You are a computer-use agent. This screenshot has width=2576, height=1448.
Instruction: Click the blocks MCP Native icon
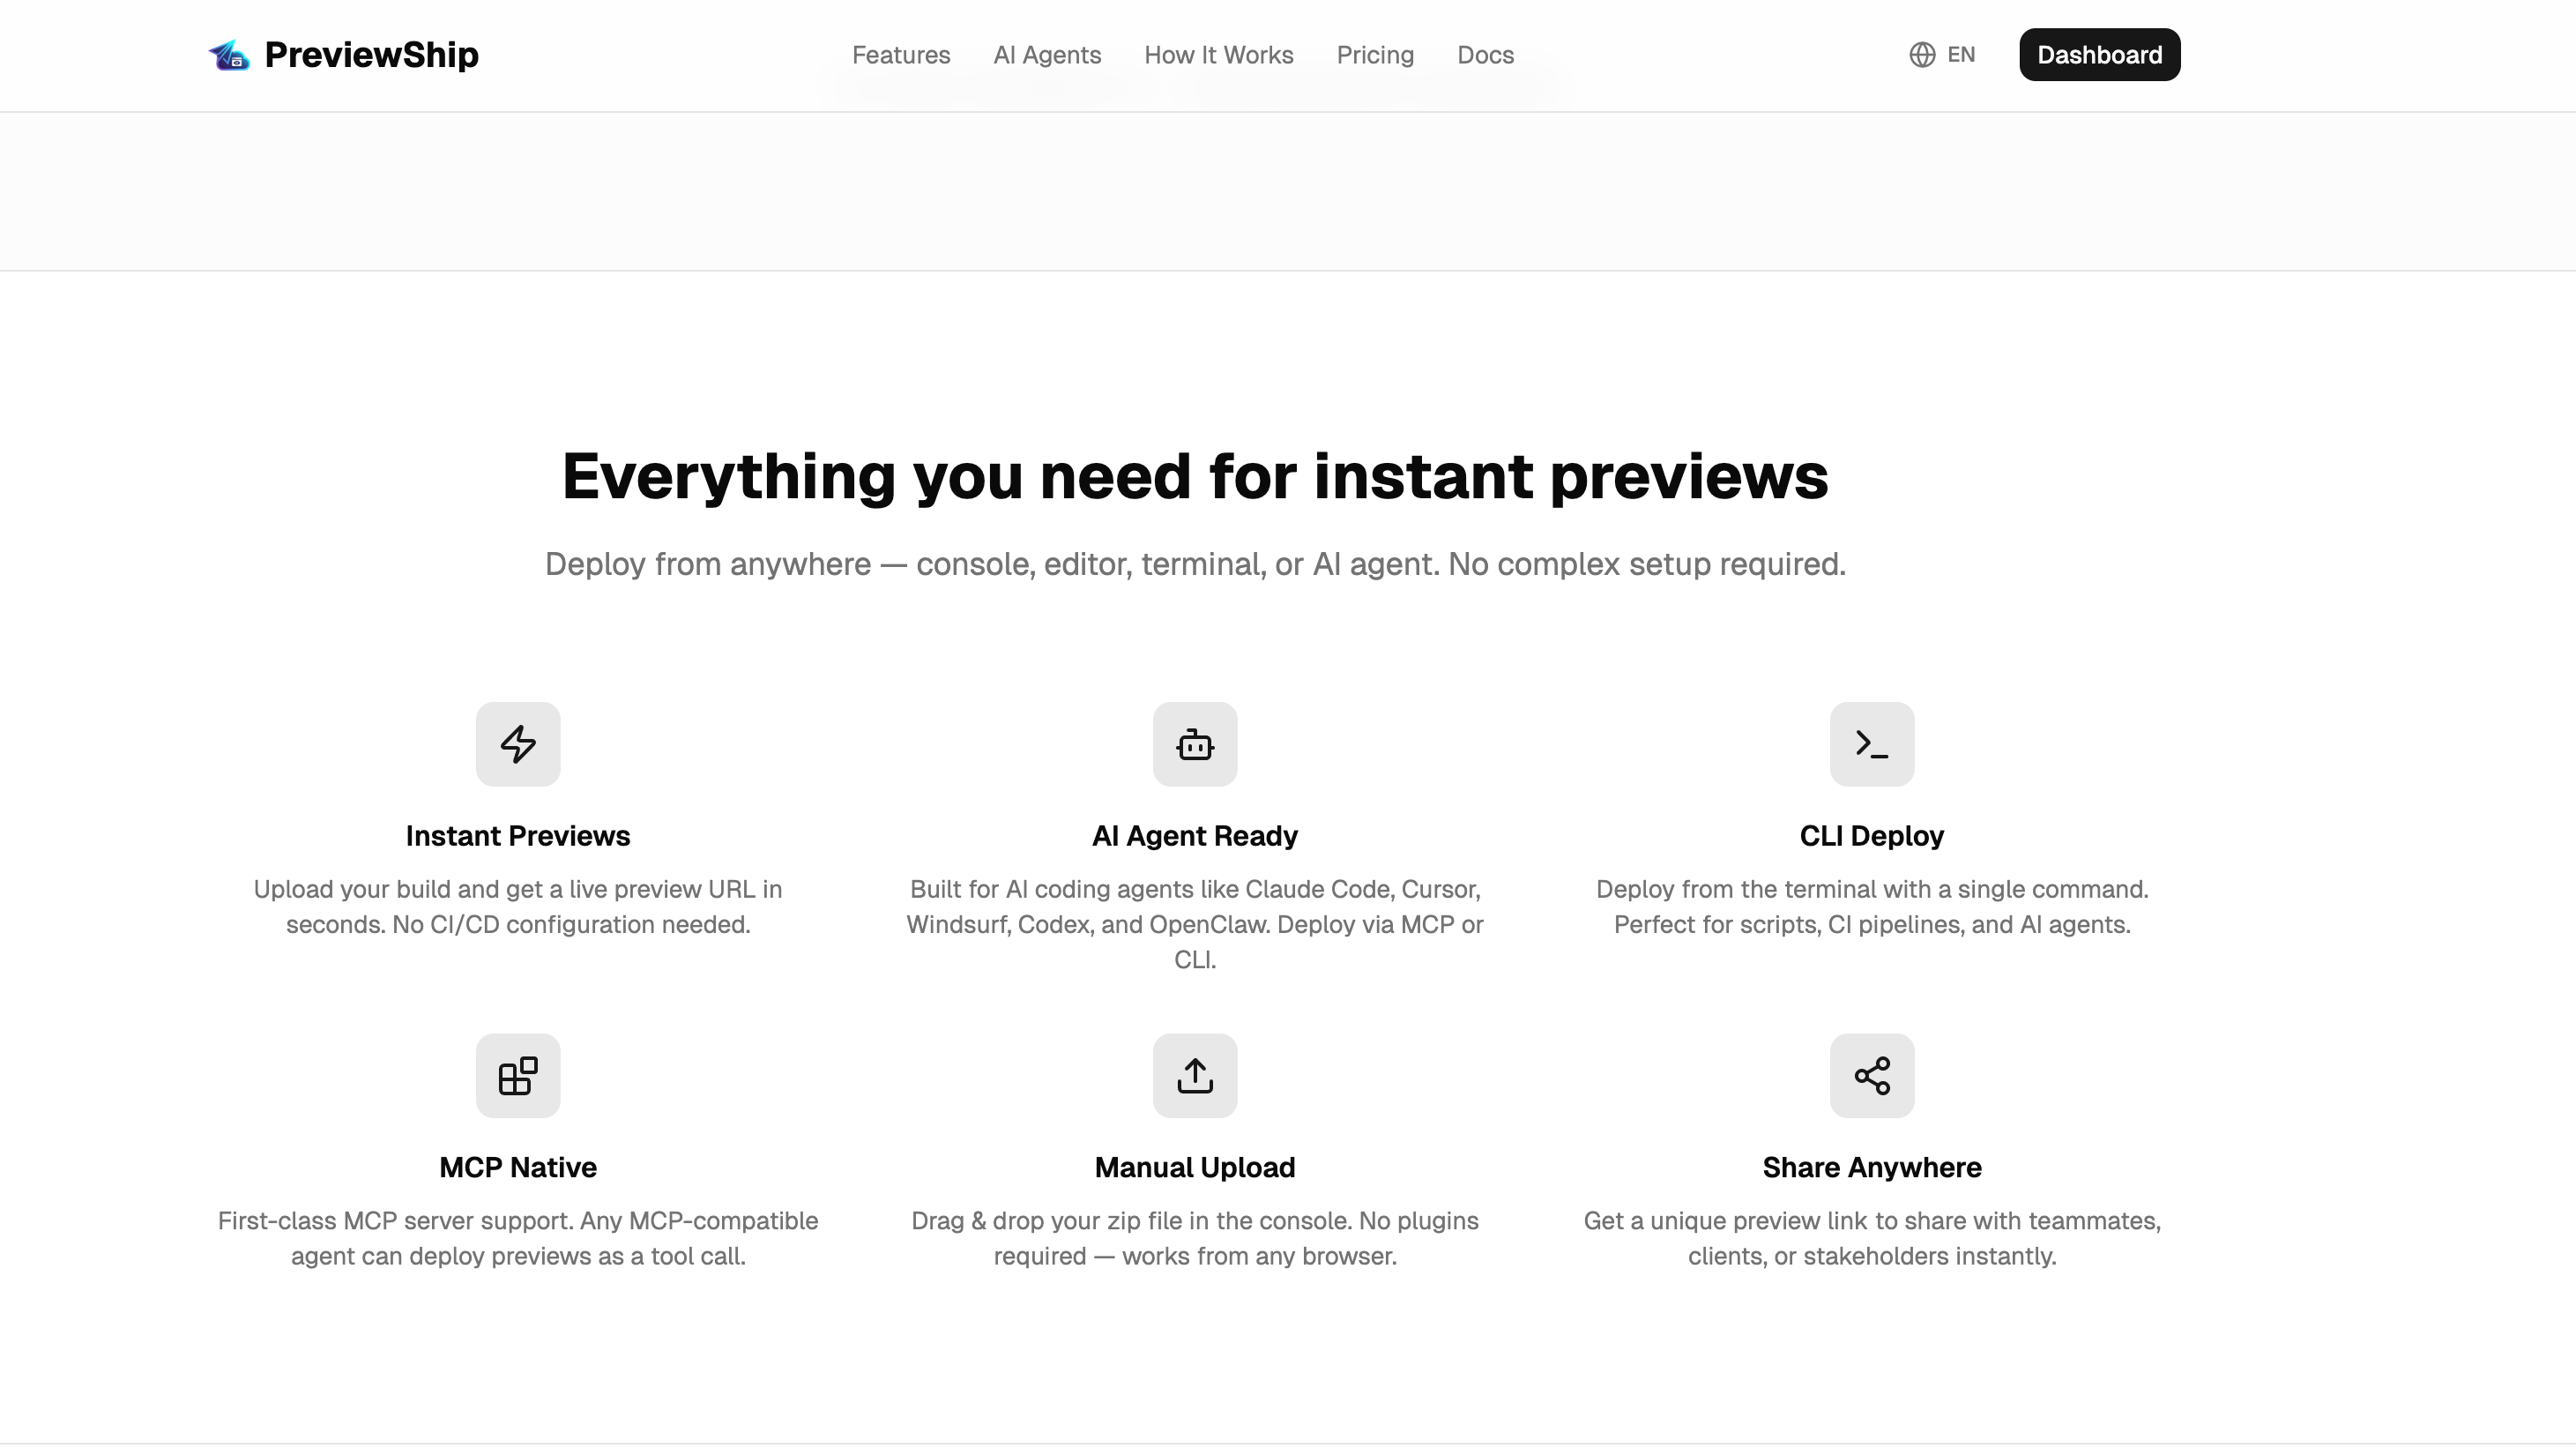point(518,1076)
